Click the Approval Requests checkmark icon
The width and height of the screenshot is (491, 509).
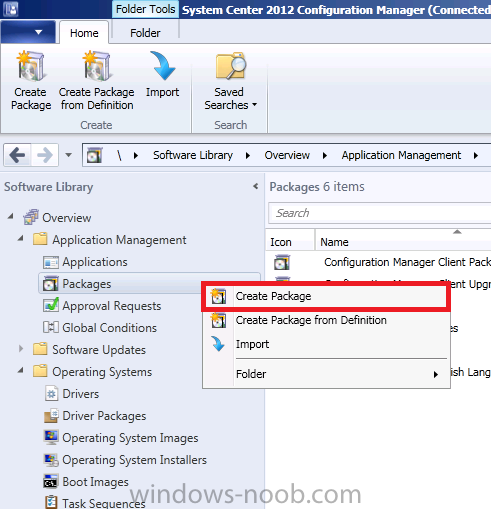(x=51, y=305)
